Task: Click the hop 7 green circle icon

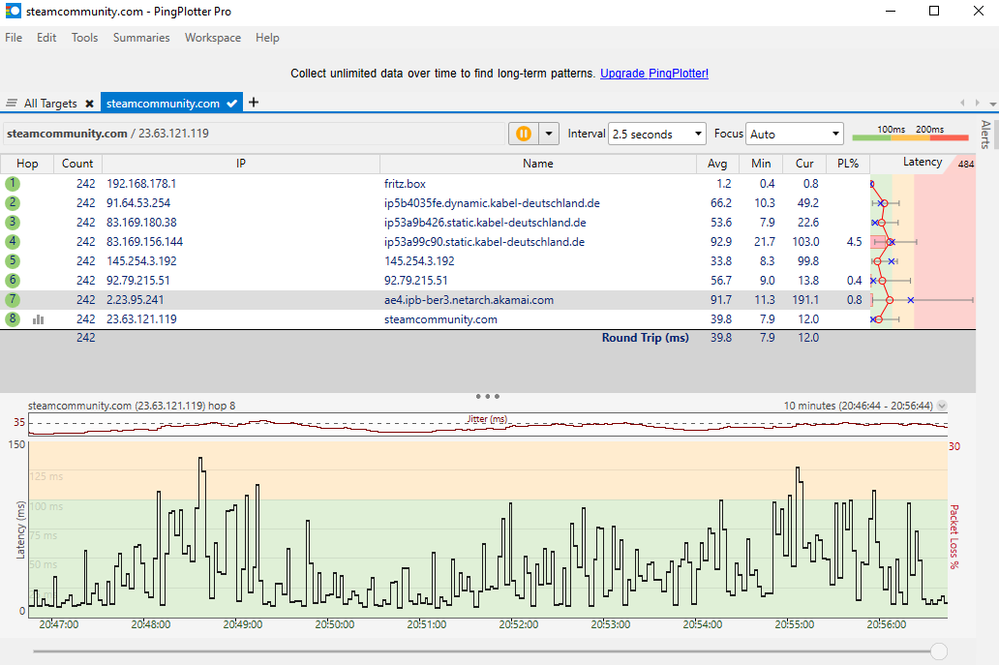Action: (x=12, y=299)
